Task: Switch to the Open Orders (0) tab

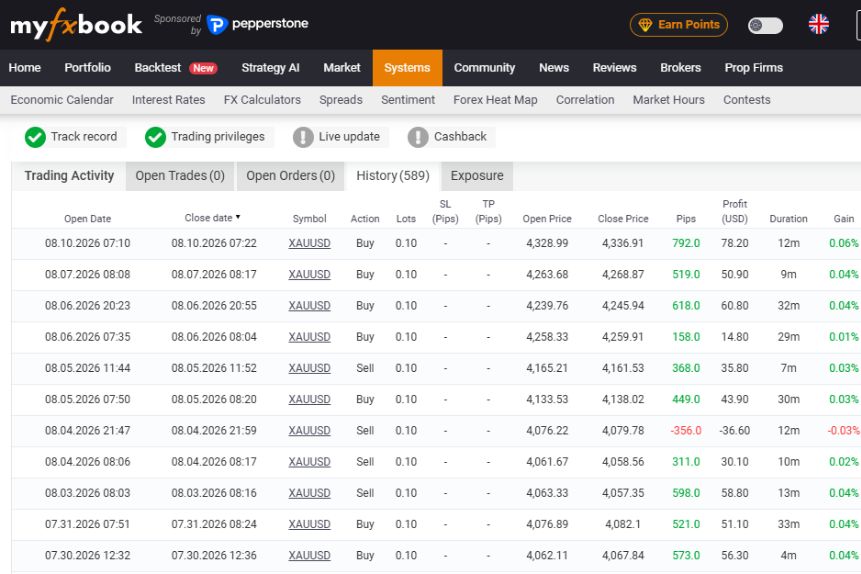Action: coord(290,176)
